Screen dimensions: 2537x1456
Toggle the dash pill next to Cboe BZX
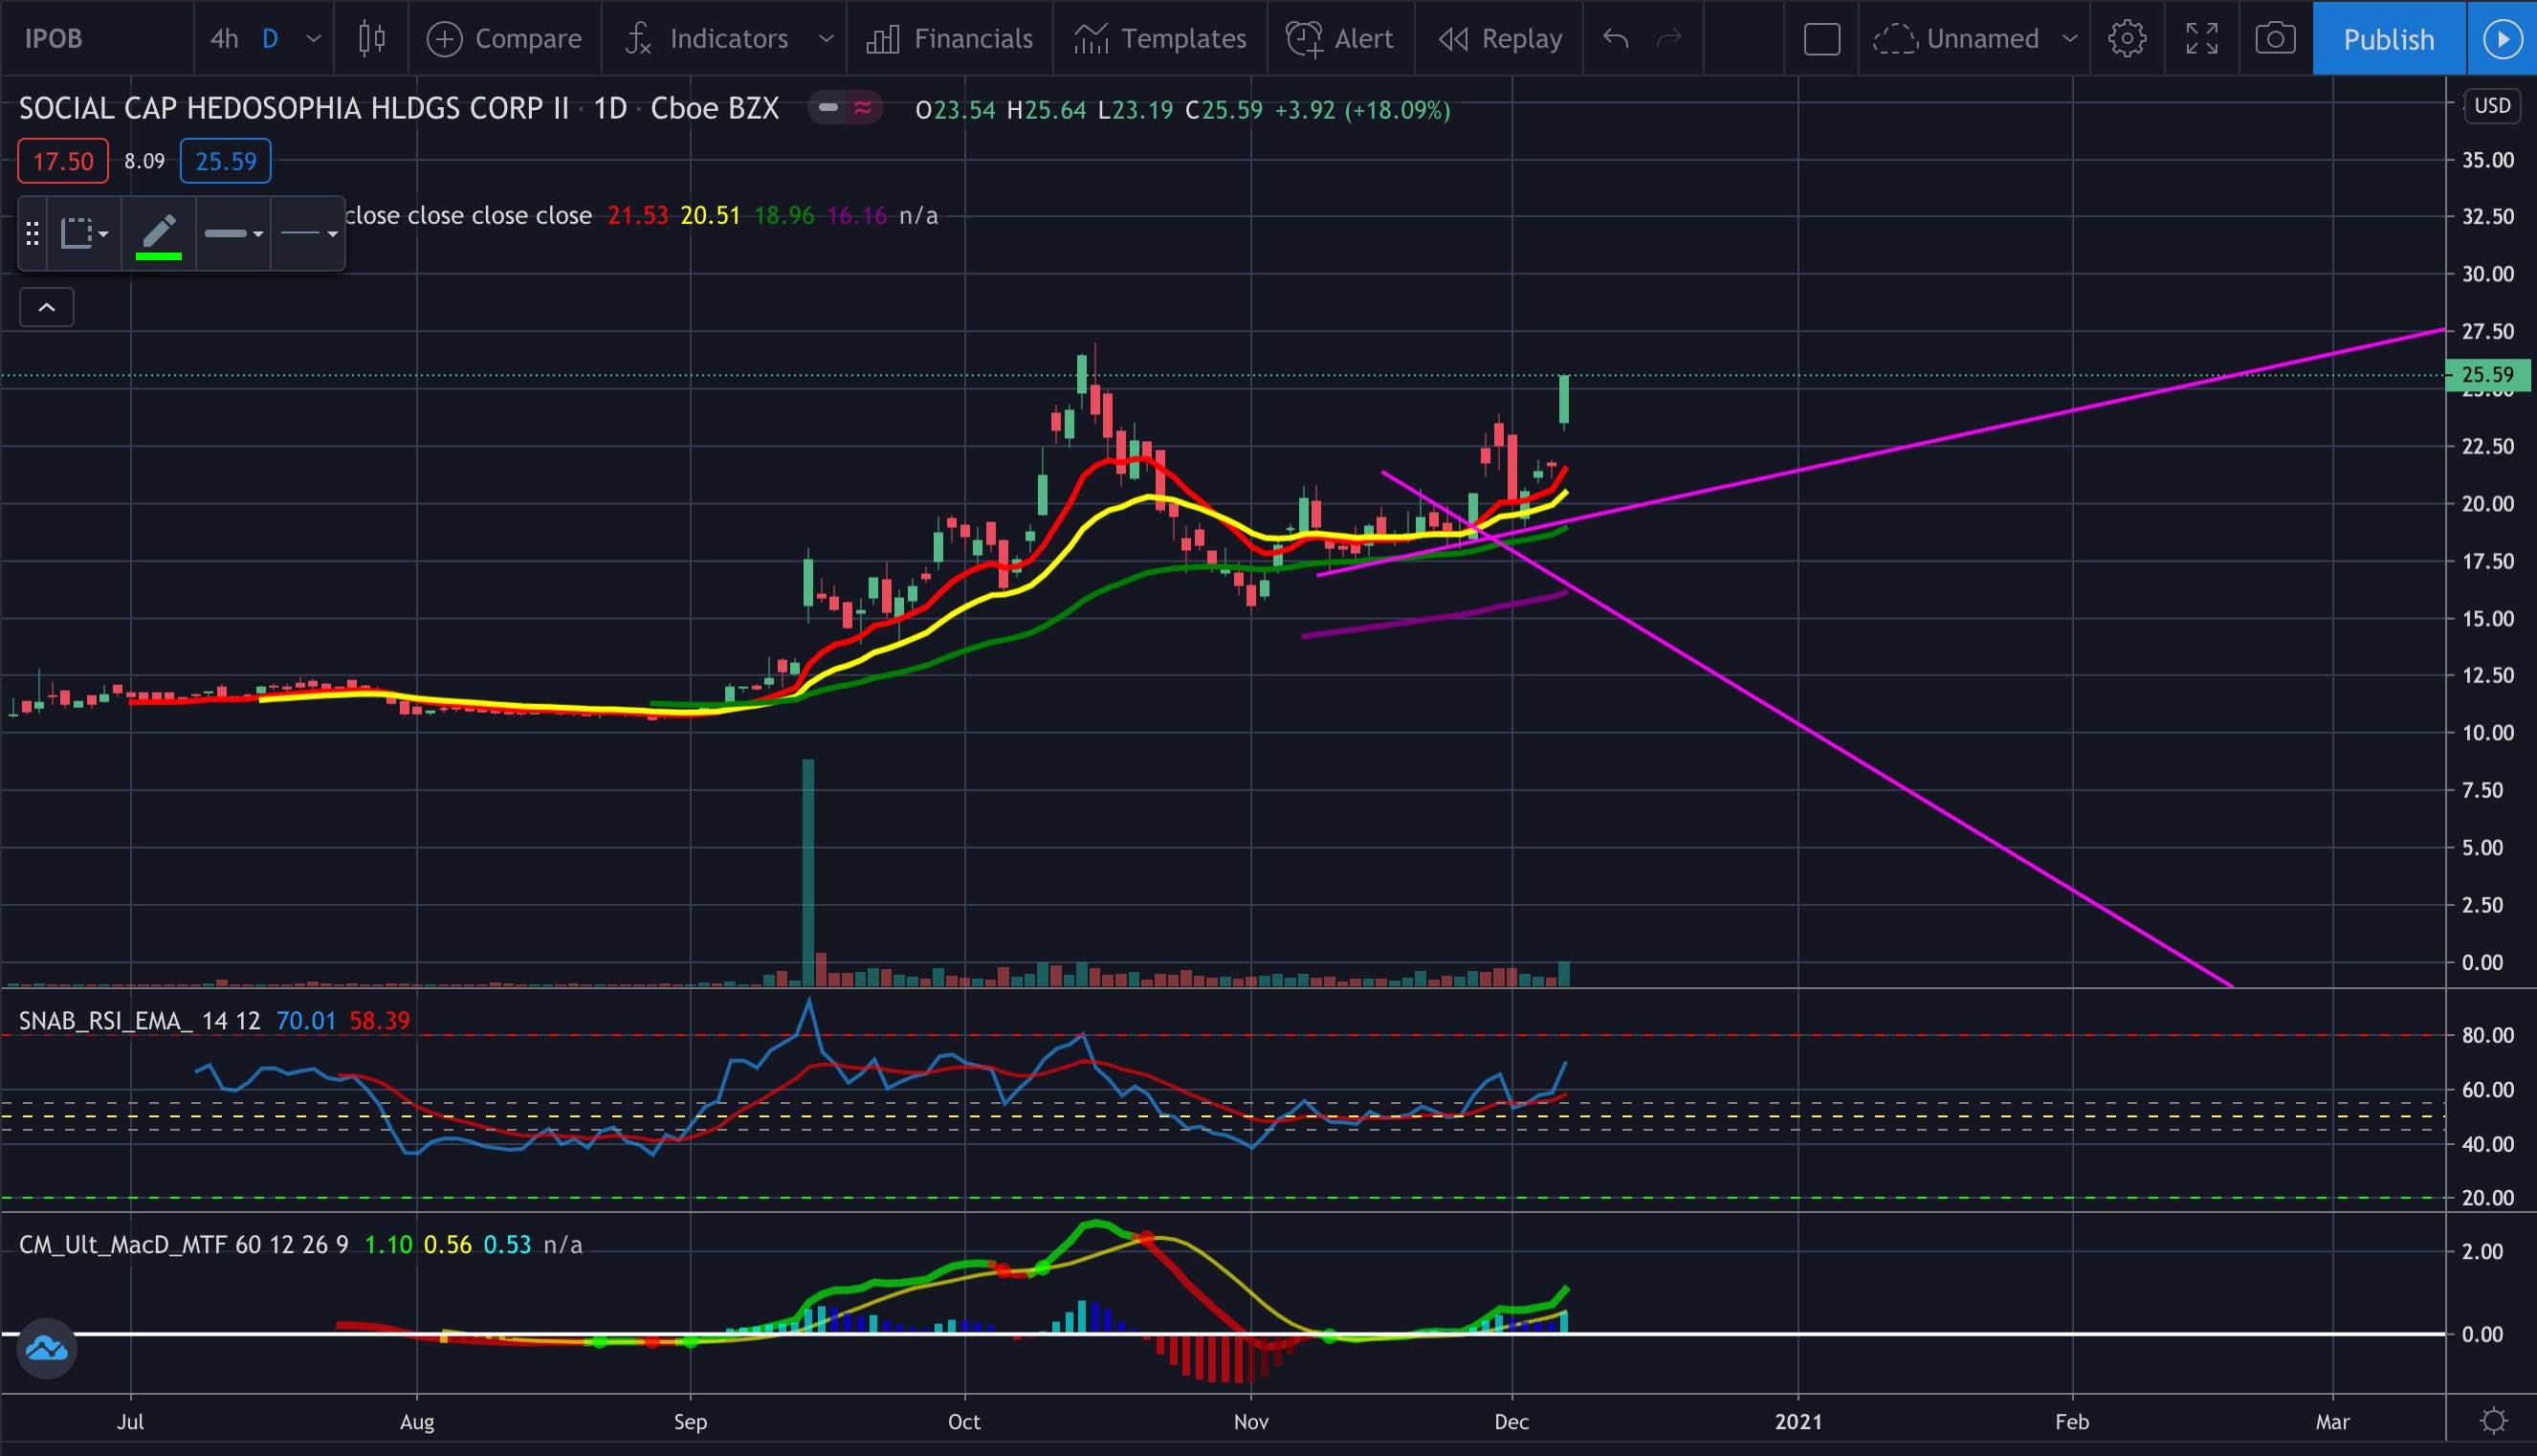(828, 108)
